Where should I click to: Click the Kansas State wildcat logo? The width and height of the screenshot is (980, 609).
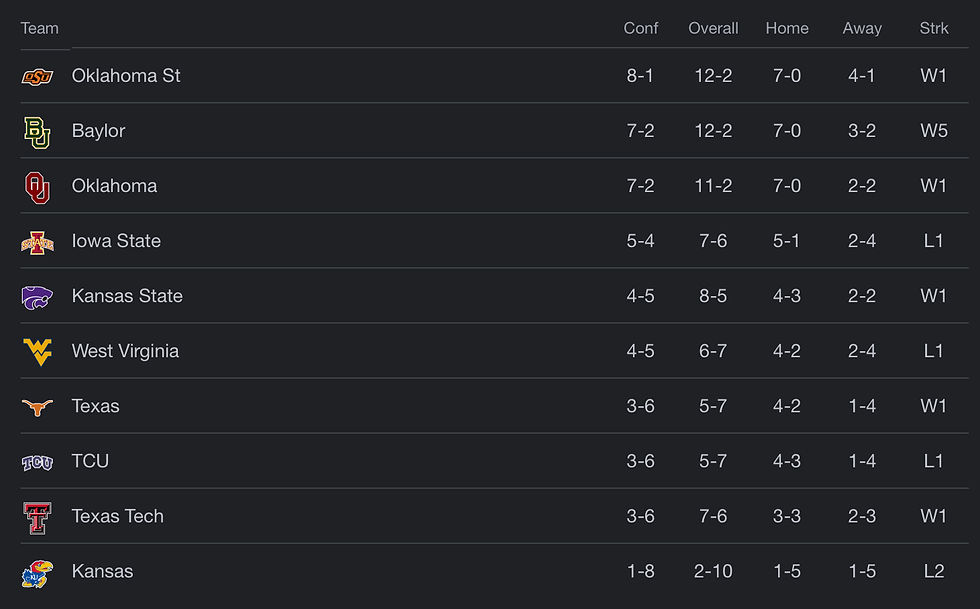coord(38,298)
